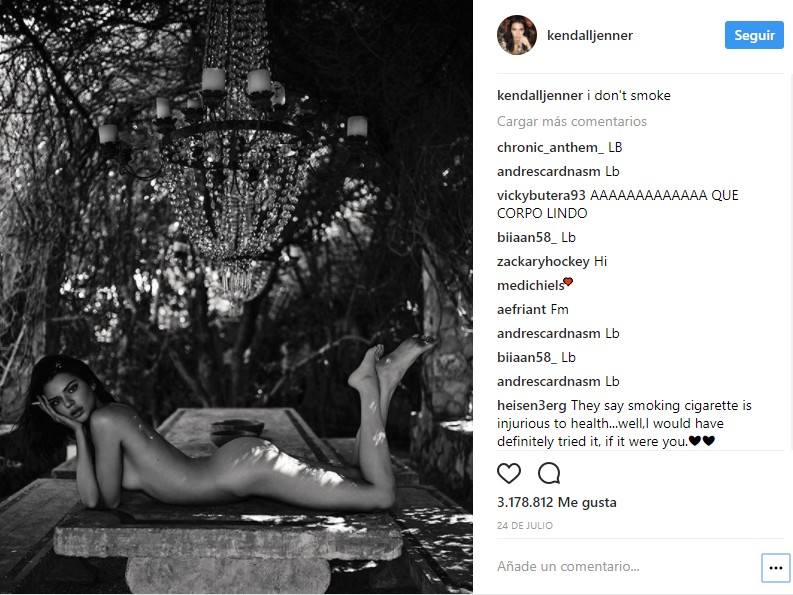
Task: Open the 24 DE JULIO post date
Action: (525, 526)
